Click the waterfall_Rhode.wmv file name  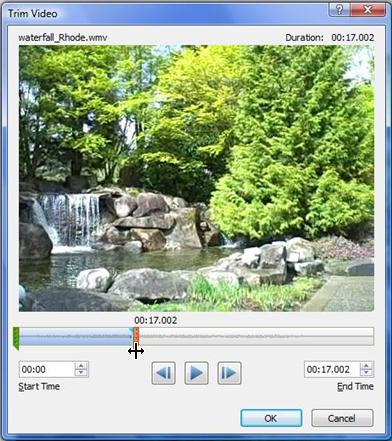63,37
